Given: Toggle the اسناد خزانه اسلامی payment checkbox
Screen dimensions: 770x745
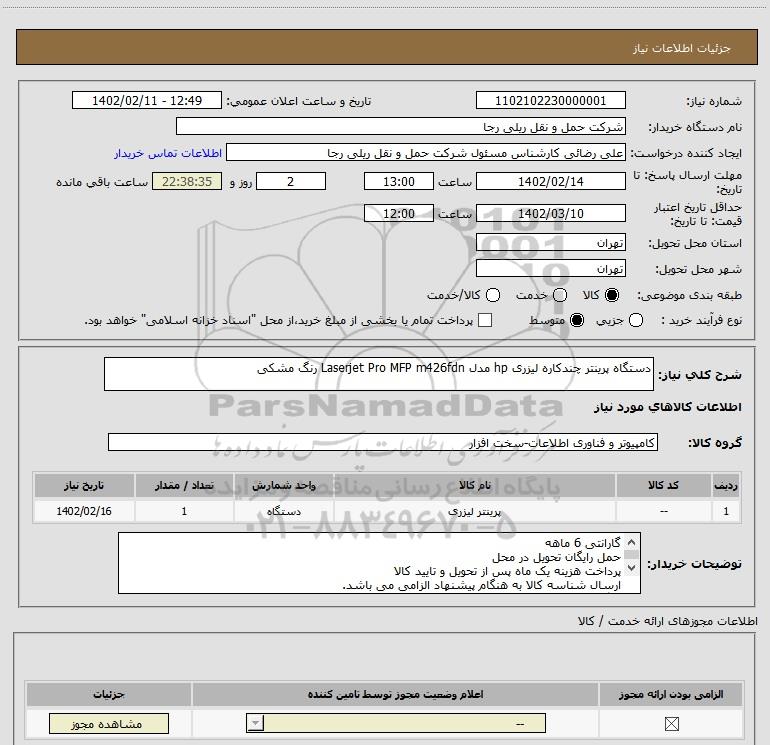Looking at the screenshot, I should tap(485, 320).
